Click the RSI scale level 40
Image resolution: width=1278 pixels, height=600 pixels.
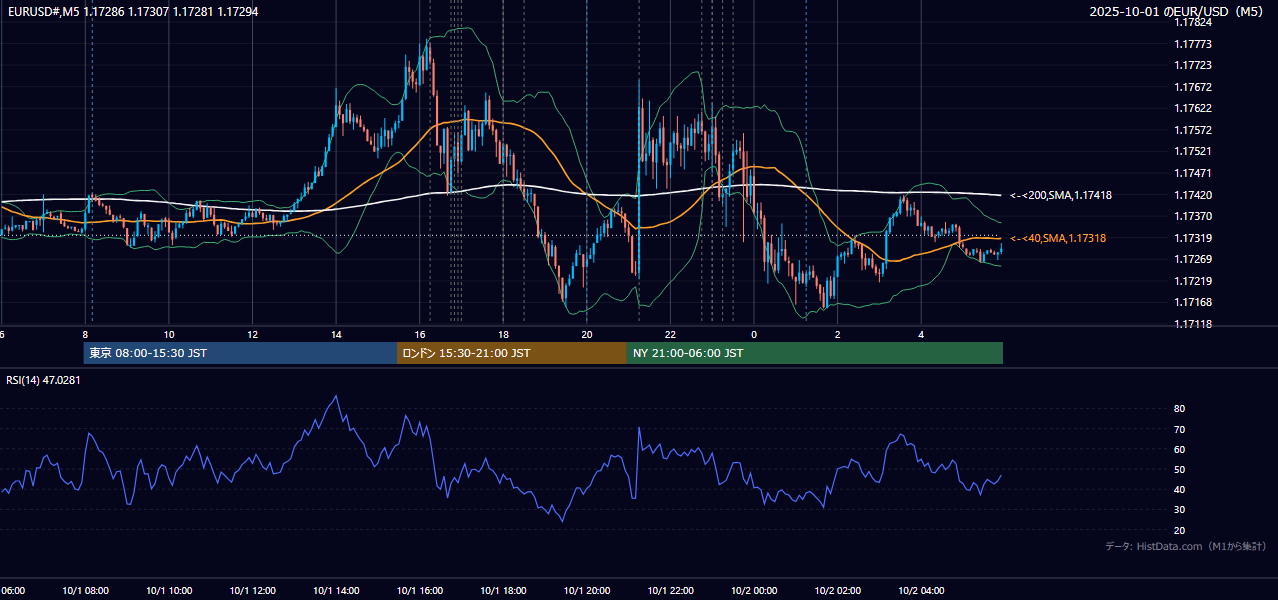(x=1179, y=489)
